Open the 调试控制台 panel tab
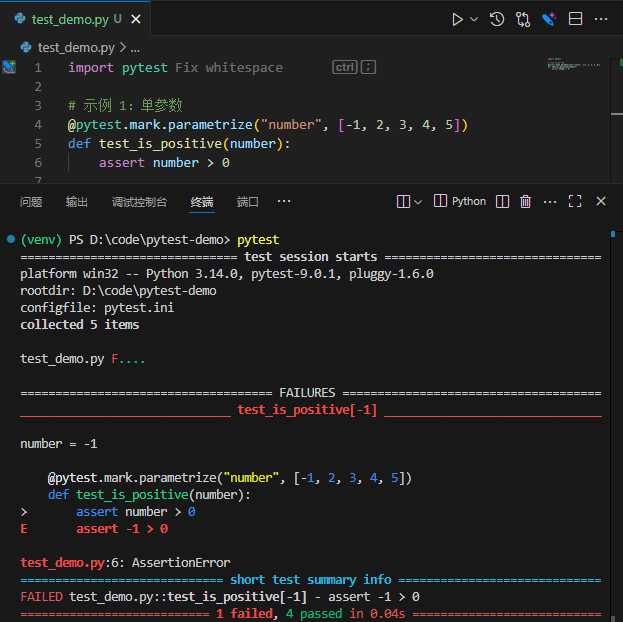The width and height of the screenshot is (623, 622). click(139, 202)
